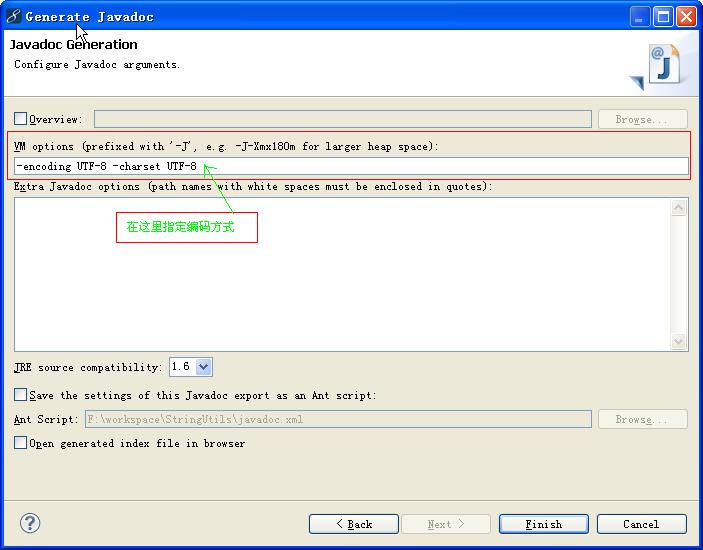Maximize the Generate Javadoc window
Viewport: 703px width, 550px height.
(663, 17)
